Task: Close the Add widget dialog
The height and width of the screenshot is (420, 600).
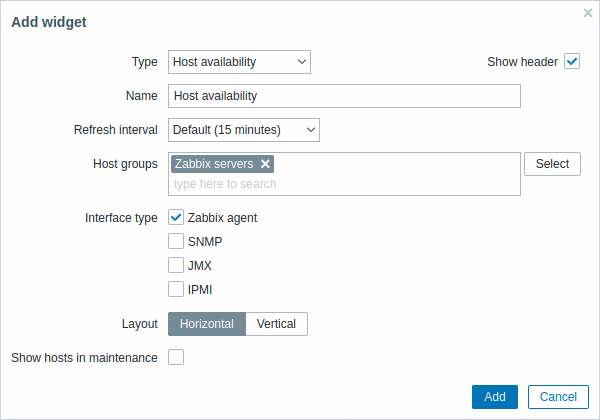Action: point(588,13)
